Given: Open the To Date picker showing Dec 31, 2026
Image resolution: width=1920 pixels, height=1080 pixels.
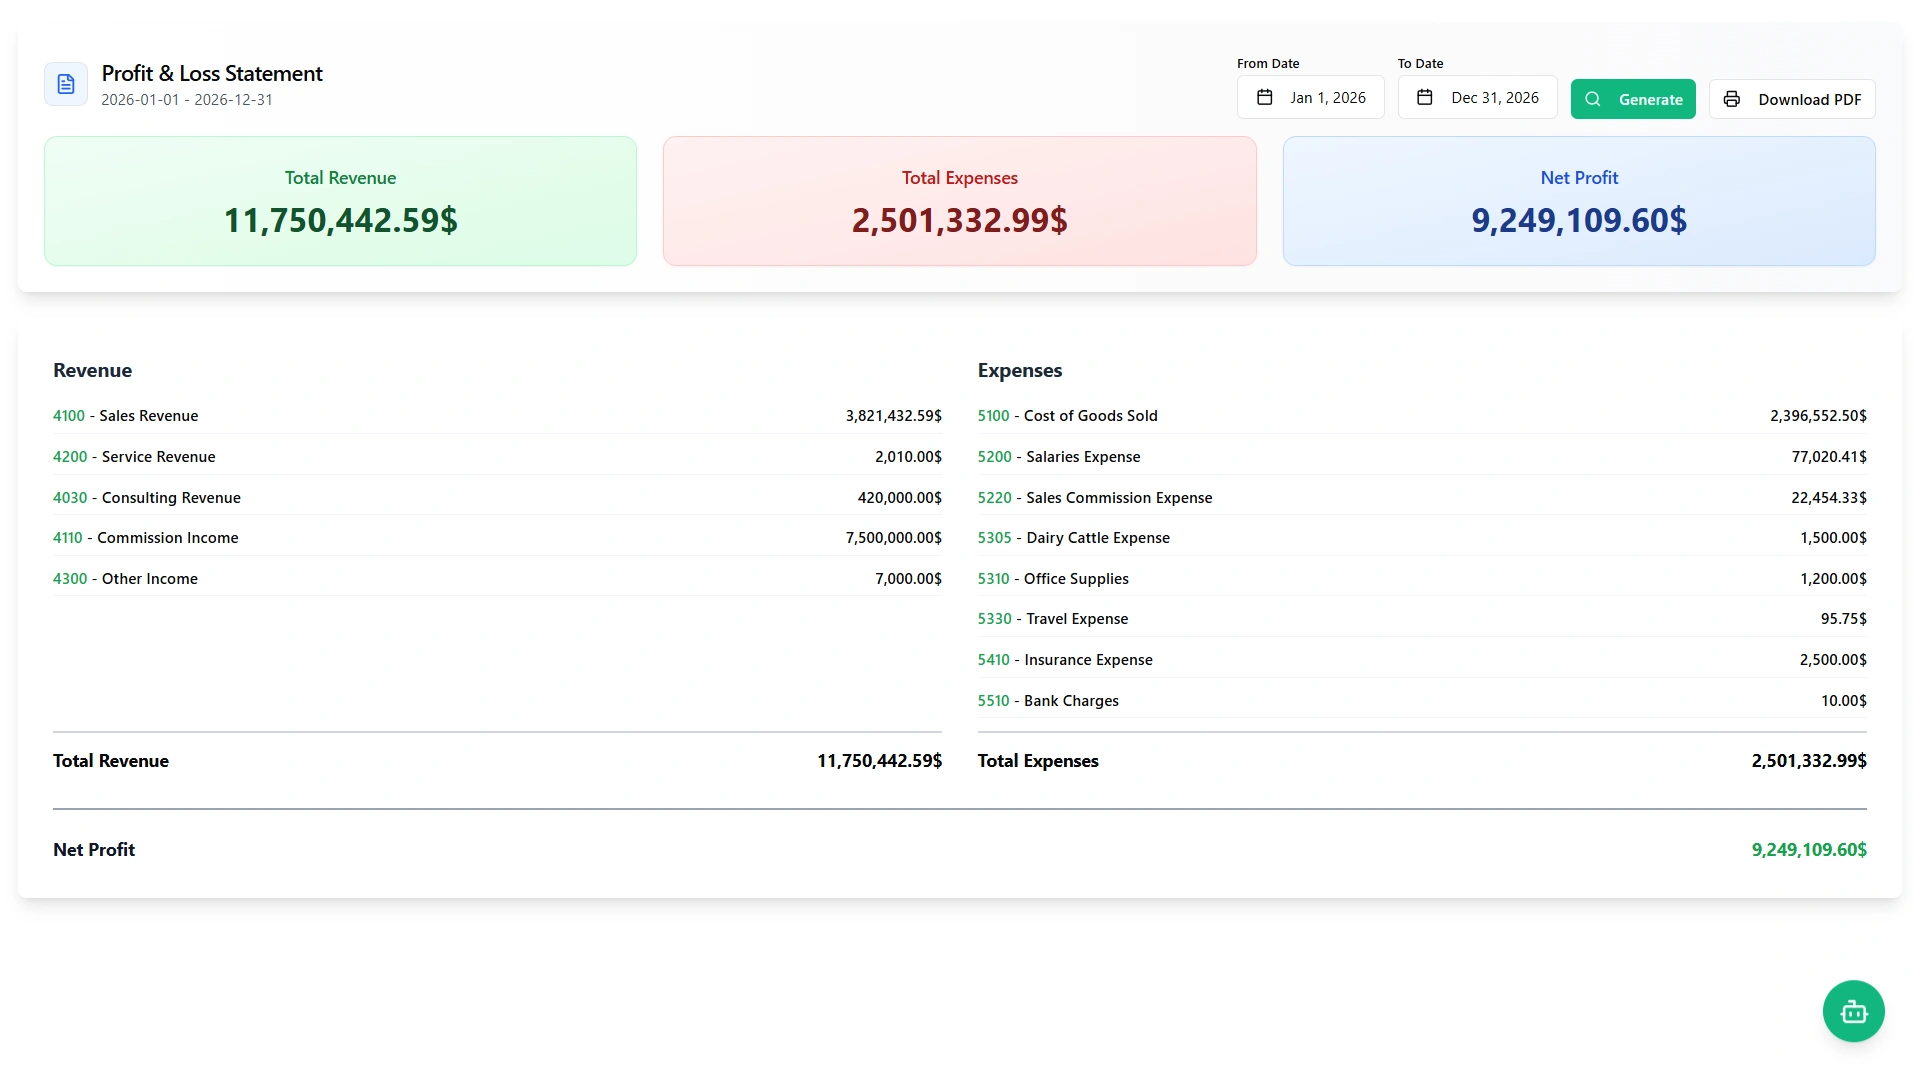Looking at the screenshot, I should tap(1477, 97).
